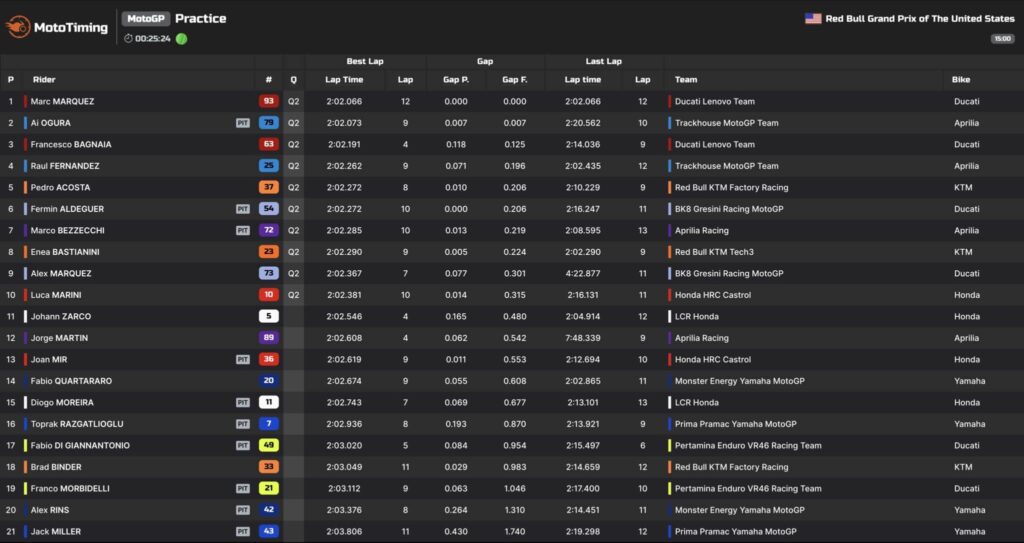Select rider name Fabio QUARTARARO
The image size is (1024, 543).
71,381
